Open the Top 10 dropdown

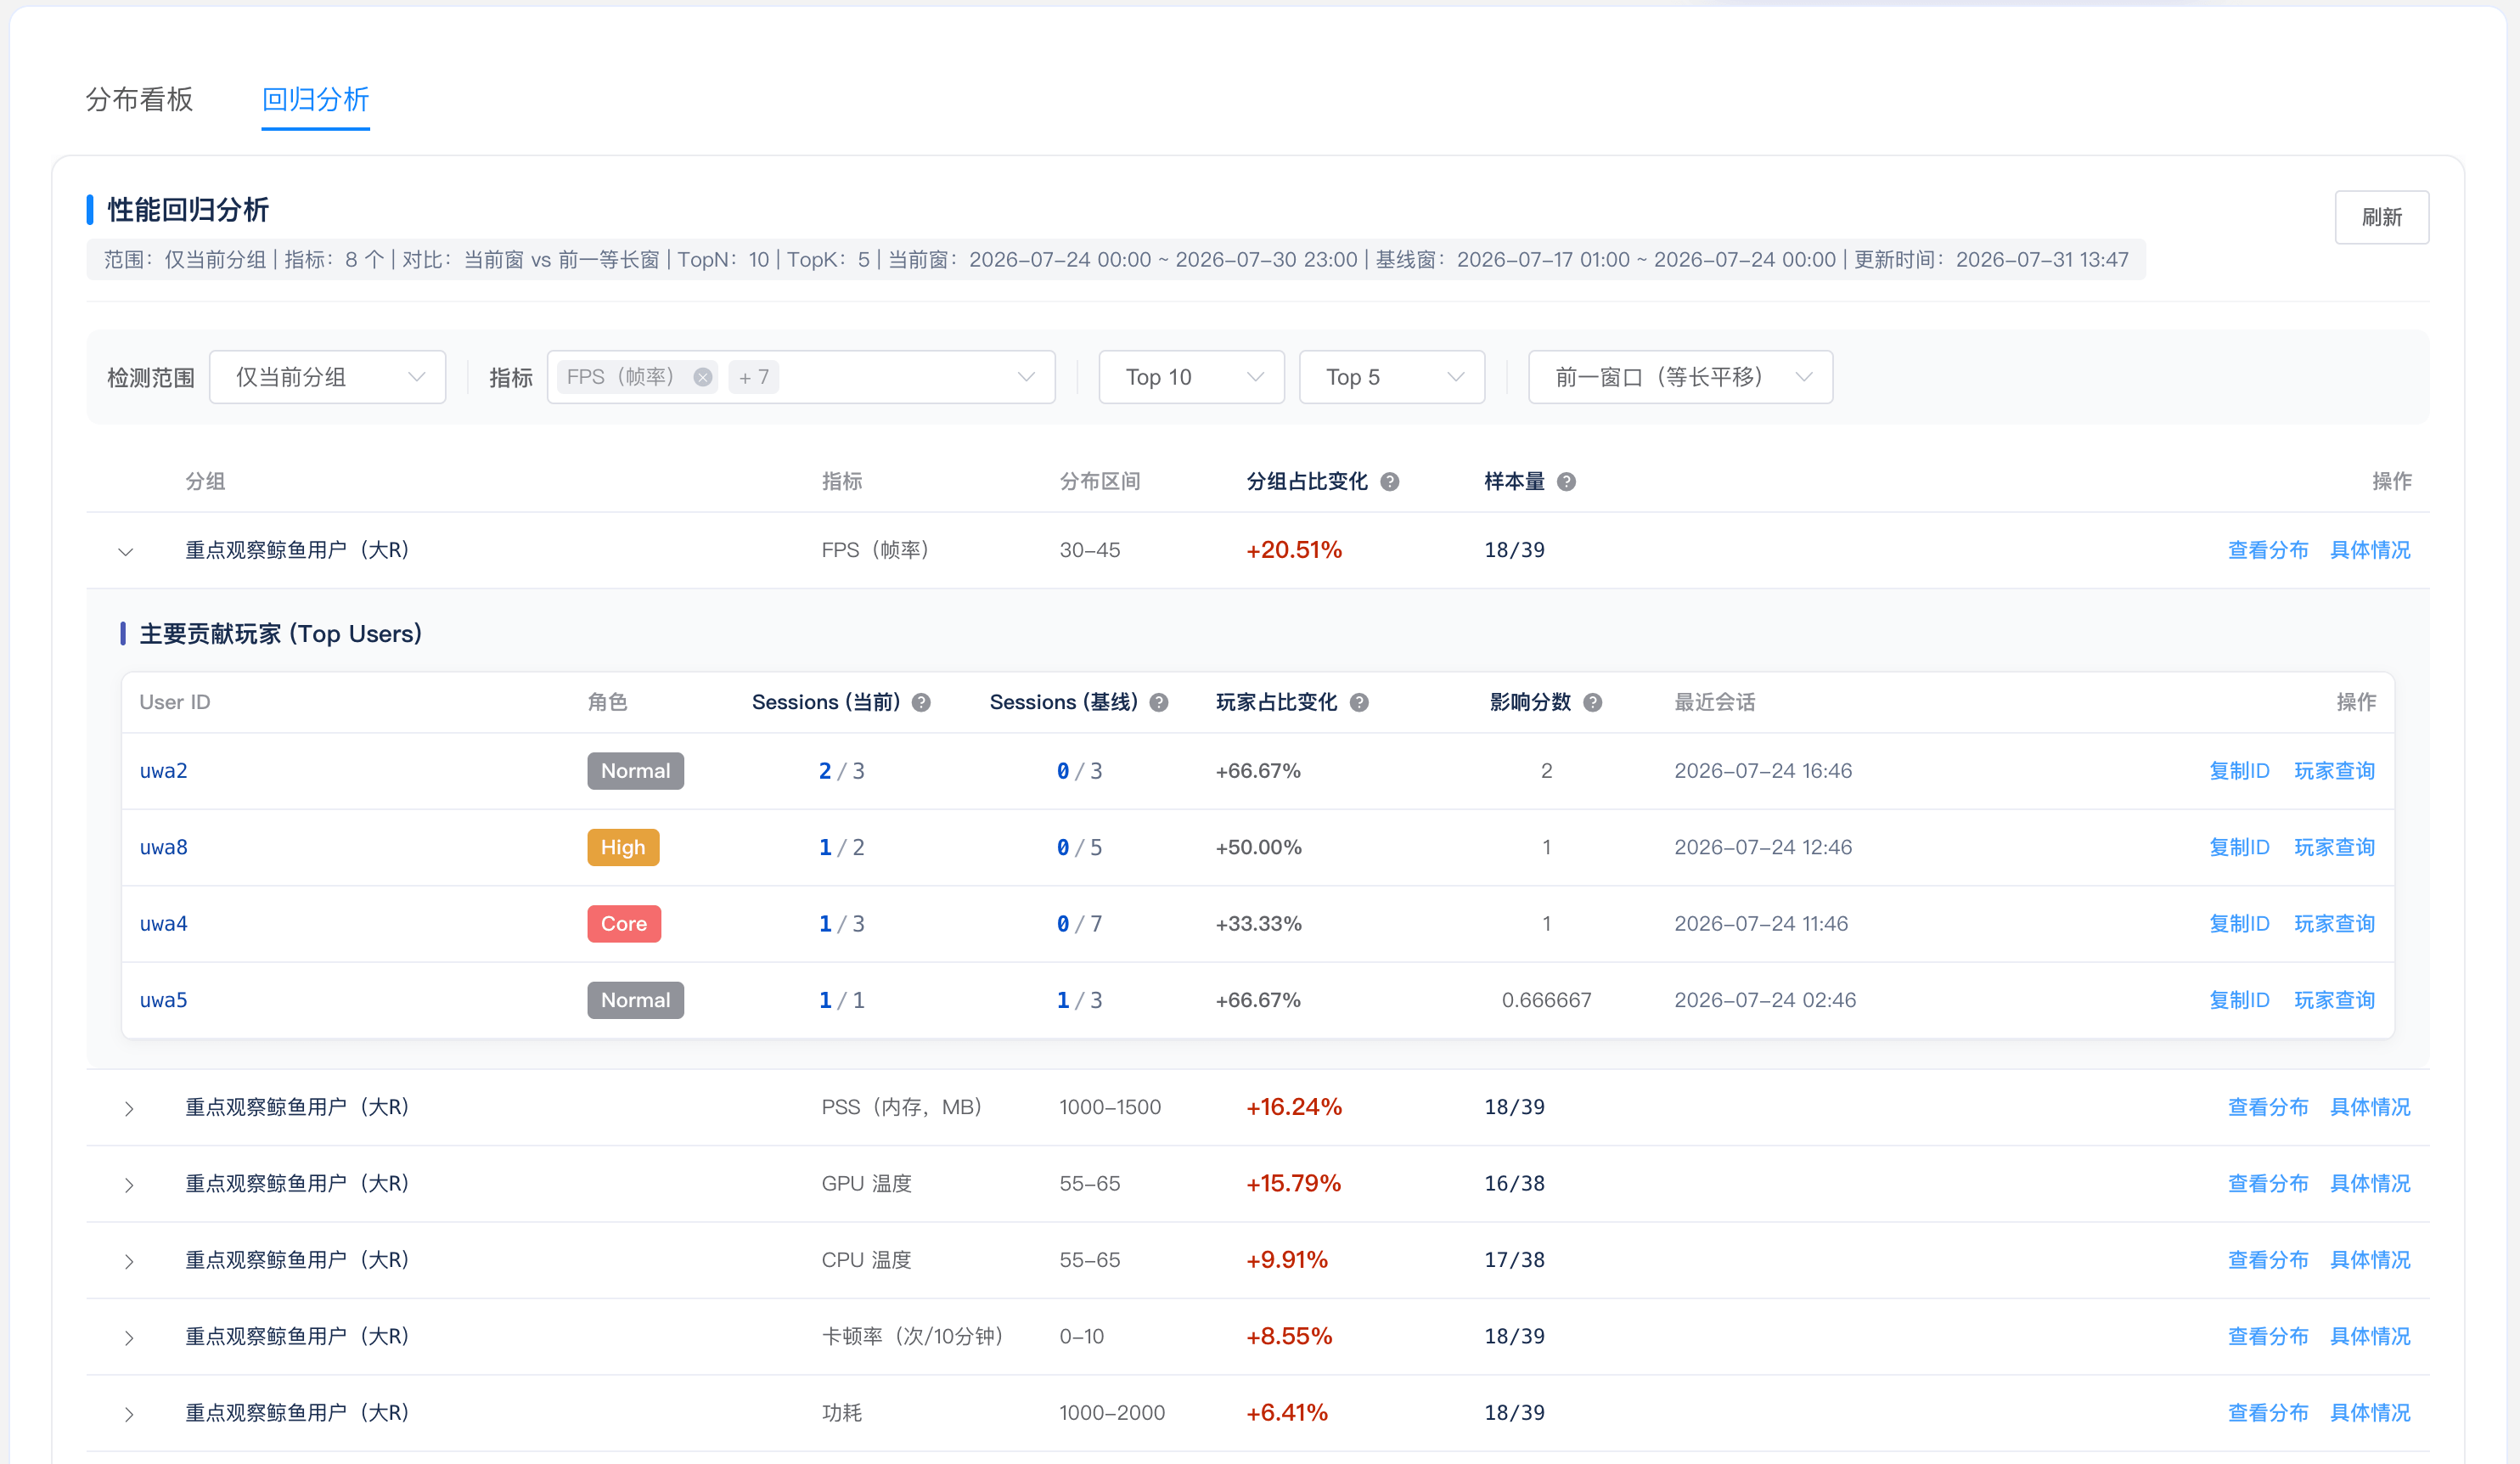tap(1191, 377)
